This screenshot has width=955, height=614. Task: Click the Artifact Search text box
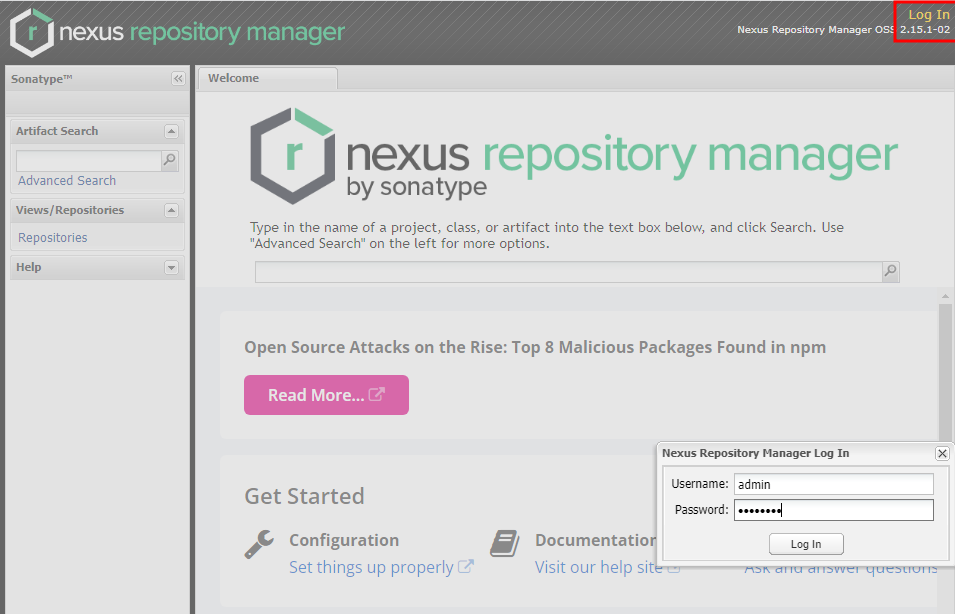(89, 160)
